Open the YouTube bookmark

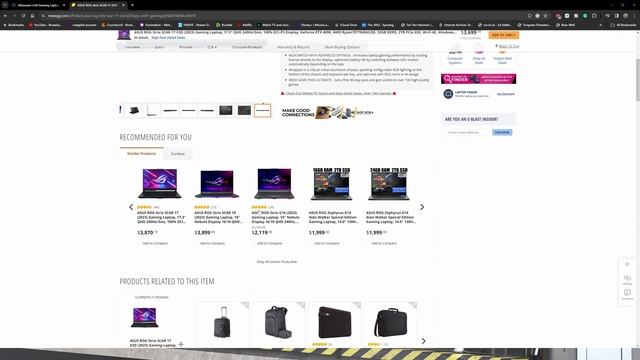[46, 25]
